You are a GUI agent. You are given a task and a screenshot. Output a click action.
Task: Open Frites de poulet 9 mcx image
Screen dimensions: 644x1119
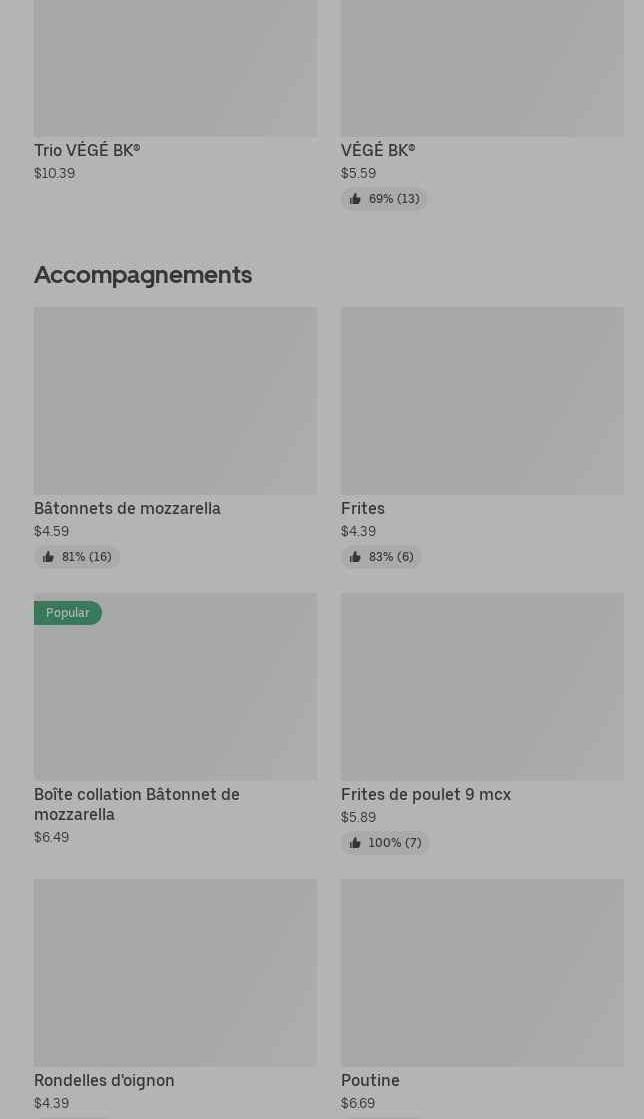tap(482, 686)
